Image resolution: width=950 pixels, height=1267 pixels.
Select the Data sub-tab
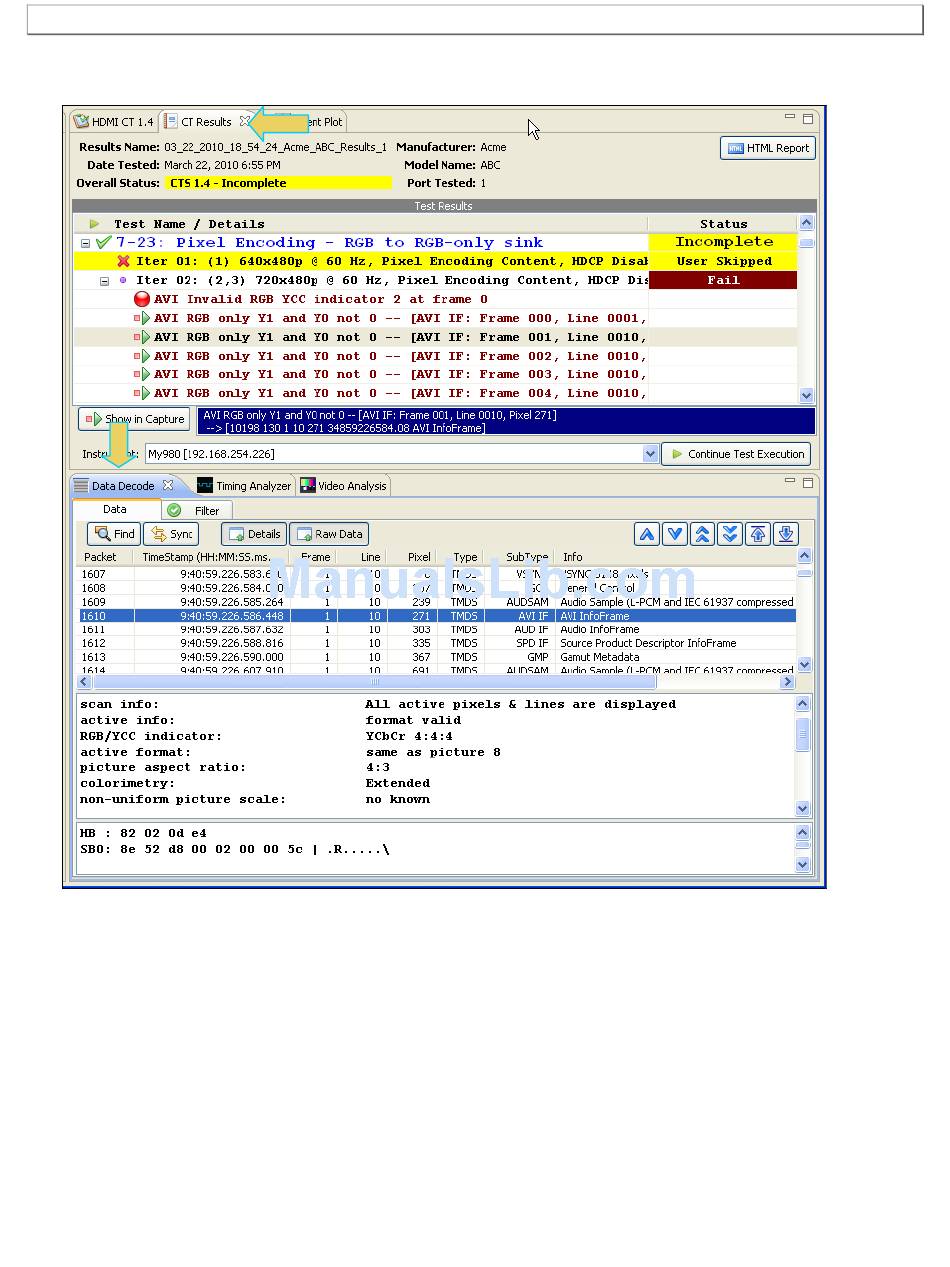[x=115, y=509]
